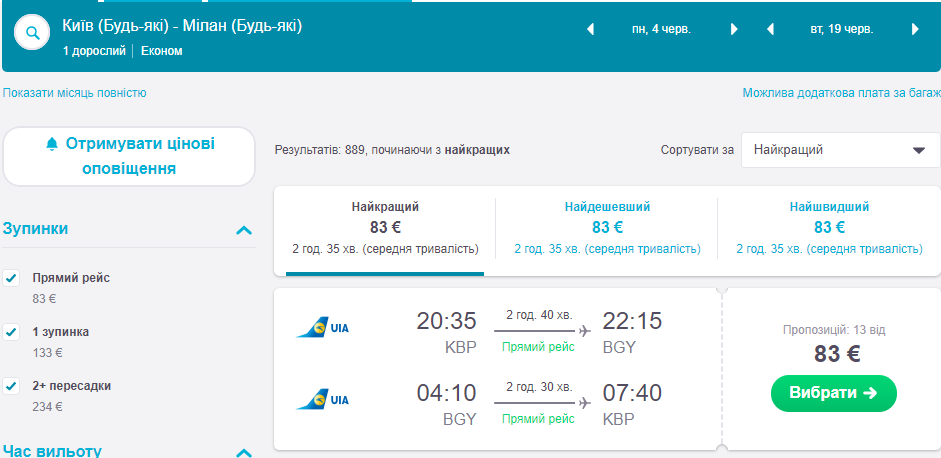Click UIA airline logo on return flight
The image size is (941, 458).
coord(323,399)
